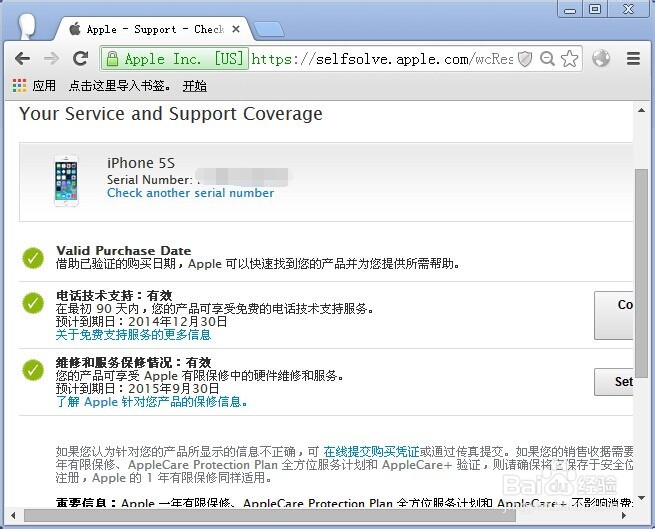The image size is (655, 529).
Task: Click the user profile avatar icon
Action: [27, 26]
